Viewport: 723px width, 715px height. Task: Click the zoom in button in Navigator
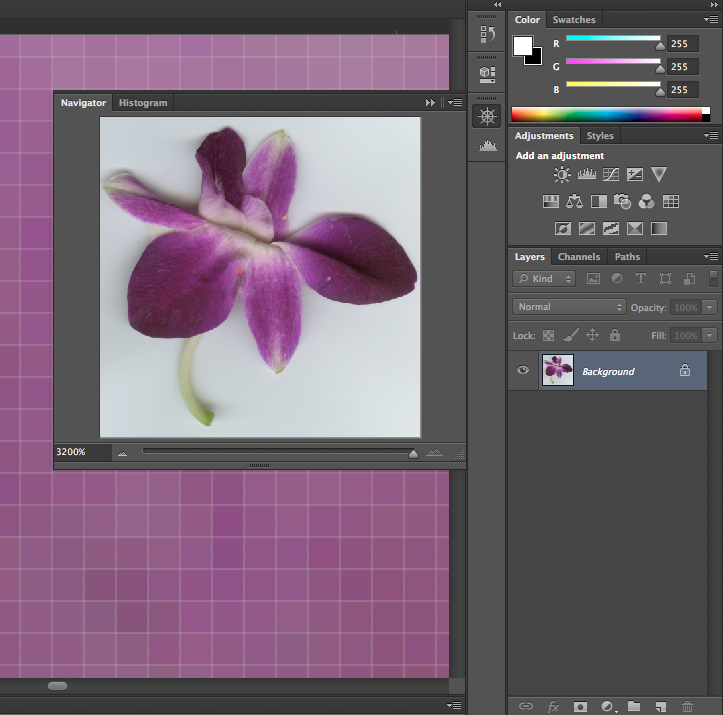(x=434, y=453)
